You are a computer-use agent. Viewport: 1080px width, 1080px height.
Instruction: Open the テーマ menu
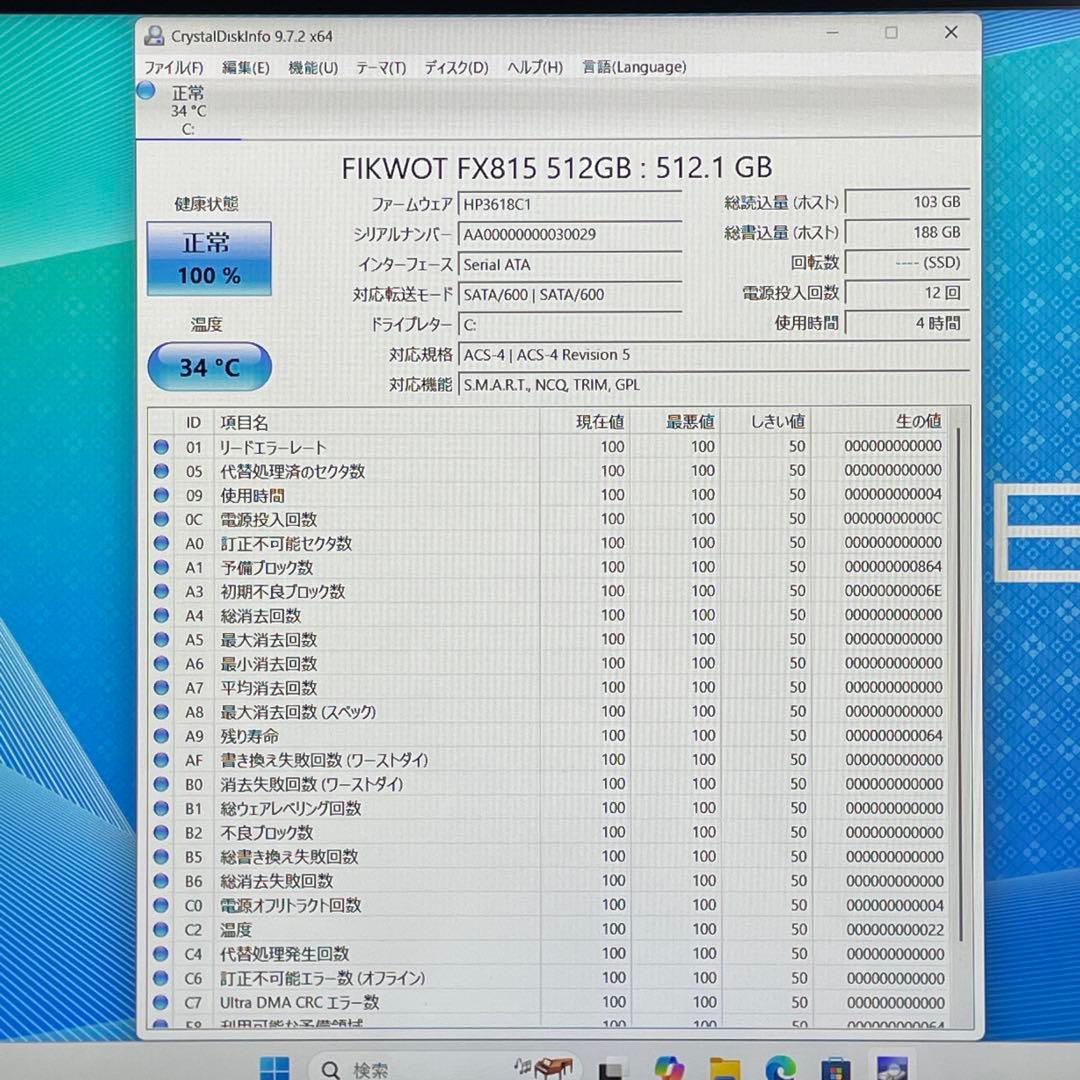pos(379,67)
